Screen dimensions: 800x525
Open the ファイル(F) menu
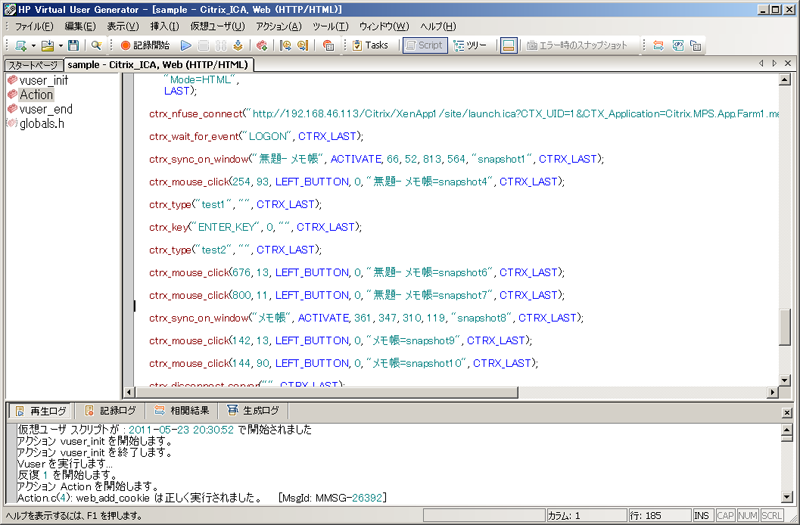click(x=34, y=27)
